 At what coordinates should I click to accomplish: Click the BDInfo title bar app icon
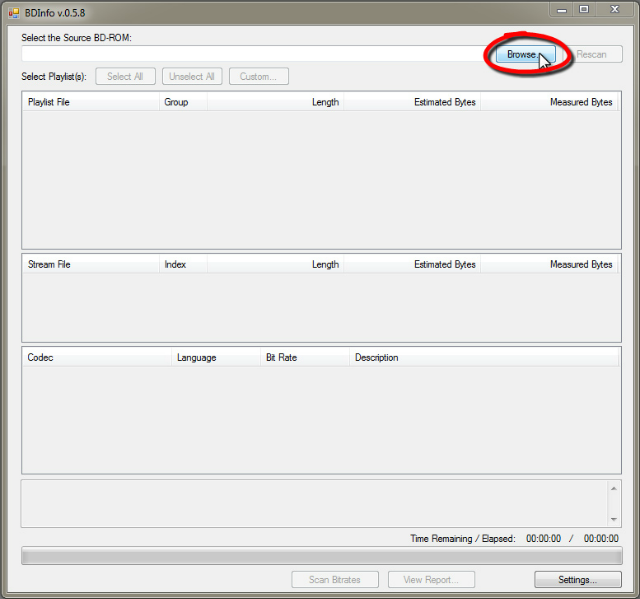(x=14, y=13)
